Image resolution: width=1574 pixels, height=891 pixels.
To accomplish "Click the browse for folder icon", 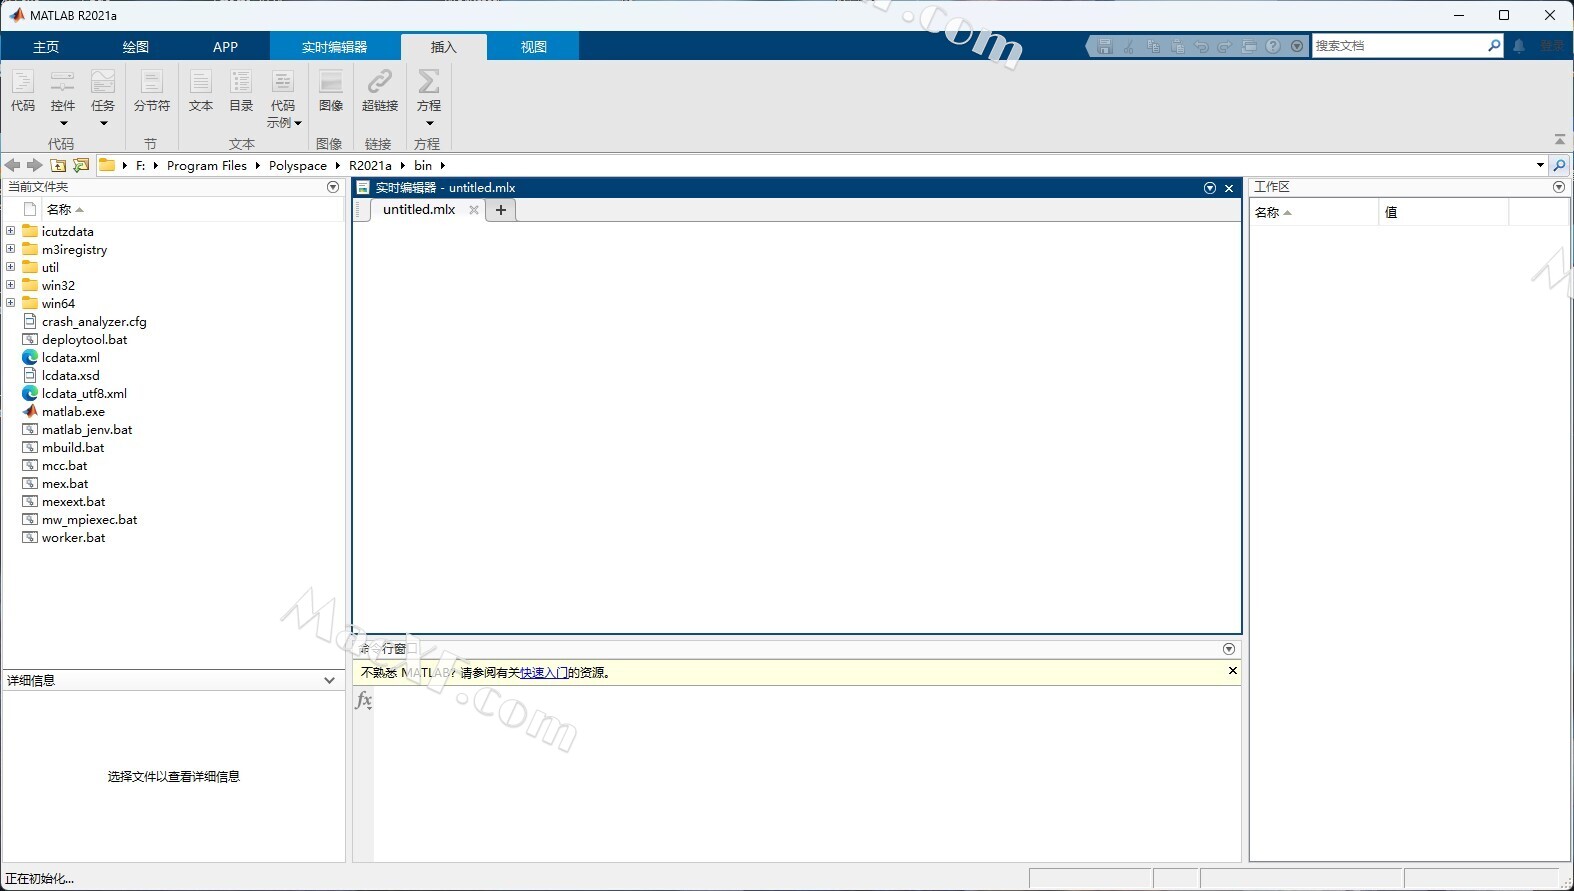I will 81,165.
